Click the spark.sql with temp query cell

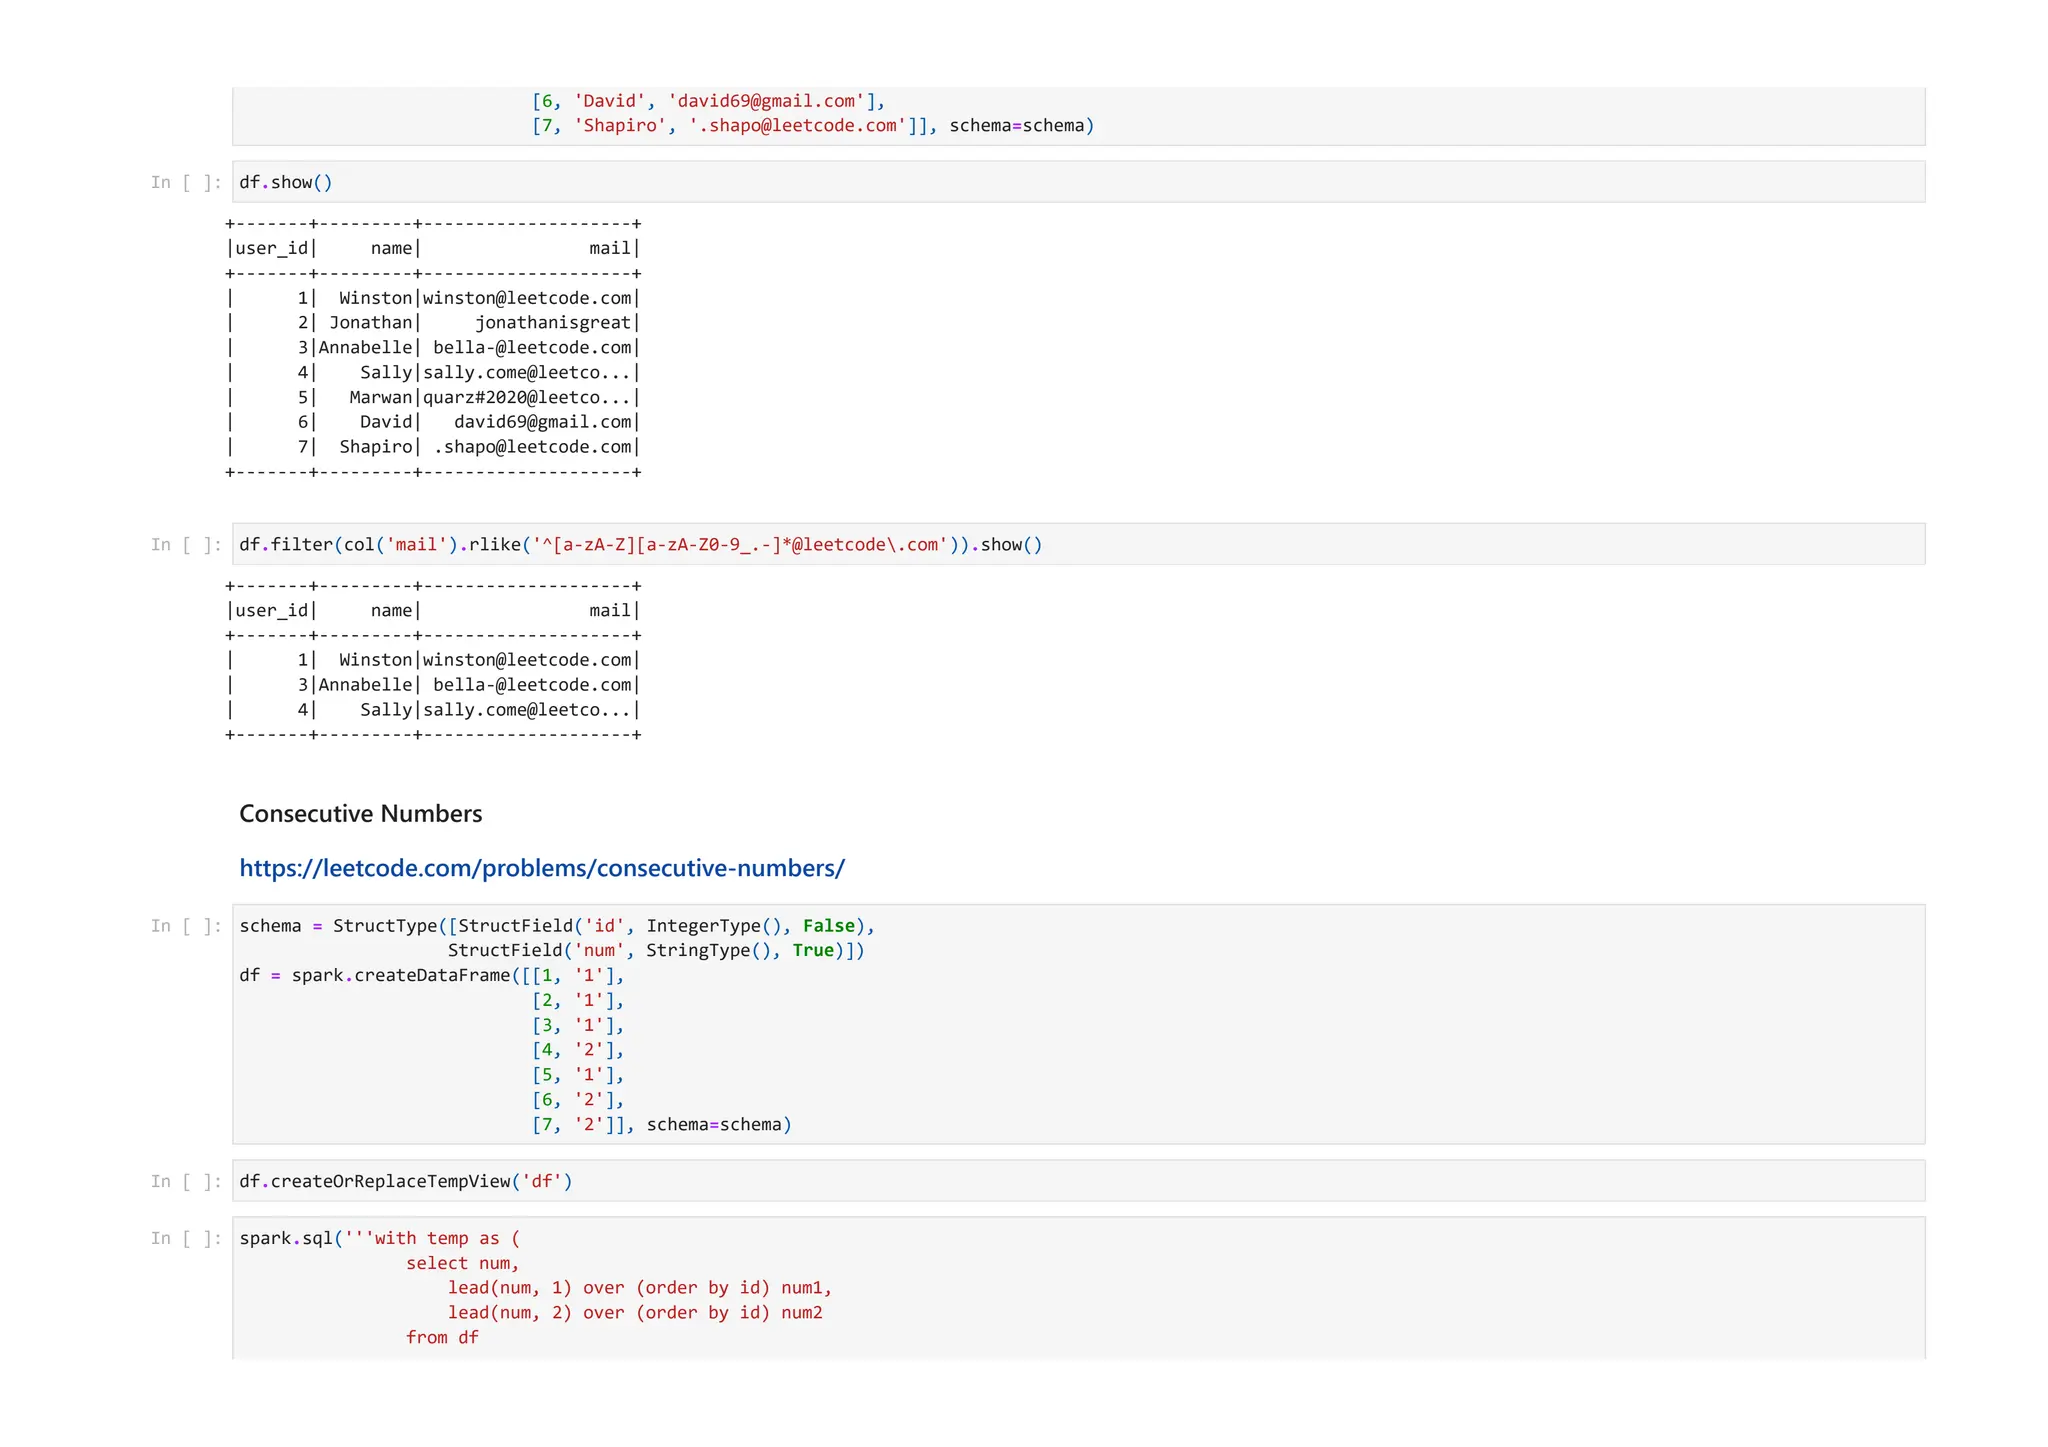pos(1078,1288)
